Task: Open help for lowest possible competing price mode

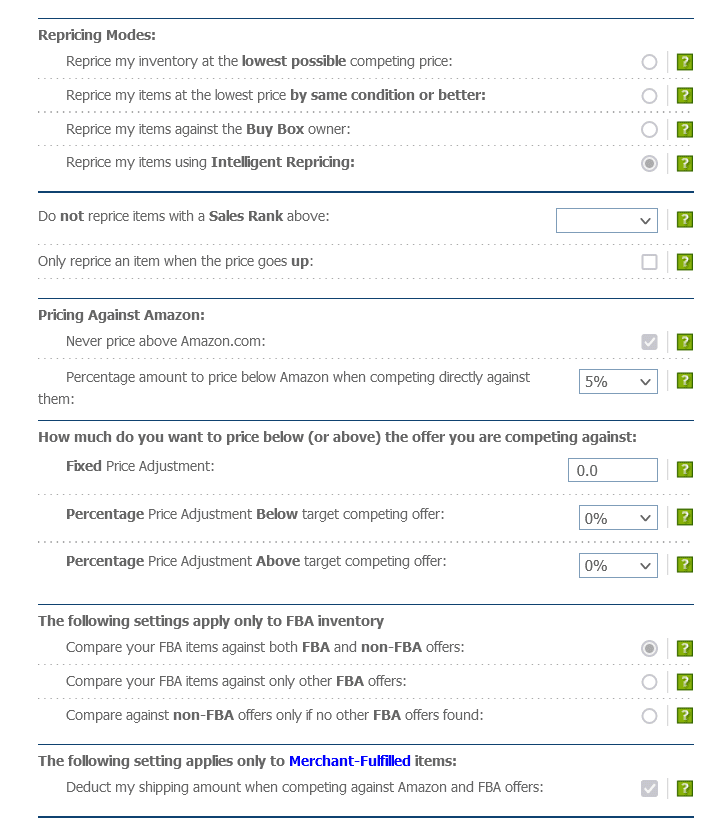Action: point(684,62)
